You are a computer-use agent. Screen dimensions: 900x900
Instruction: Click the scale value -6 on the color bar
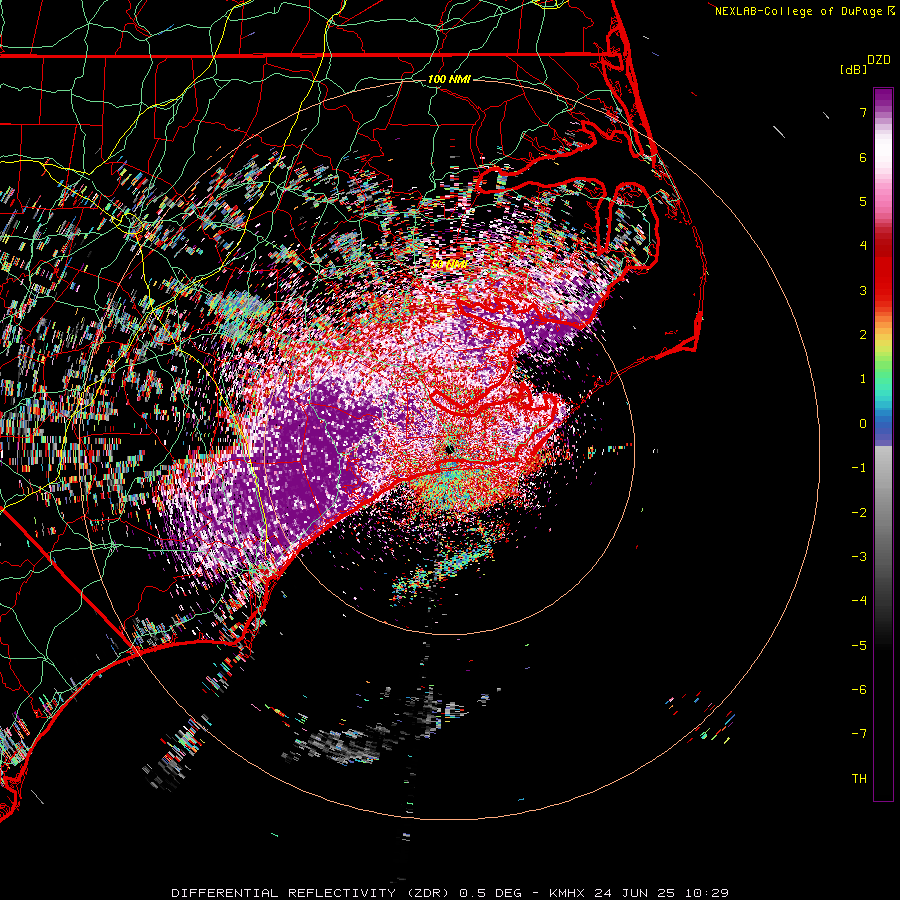859,690
